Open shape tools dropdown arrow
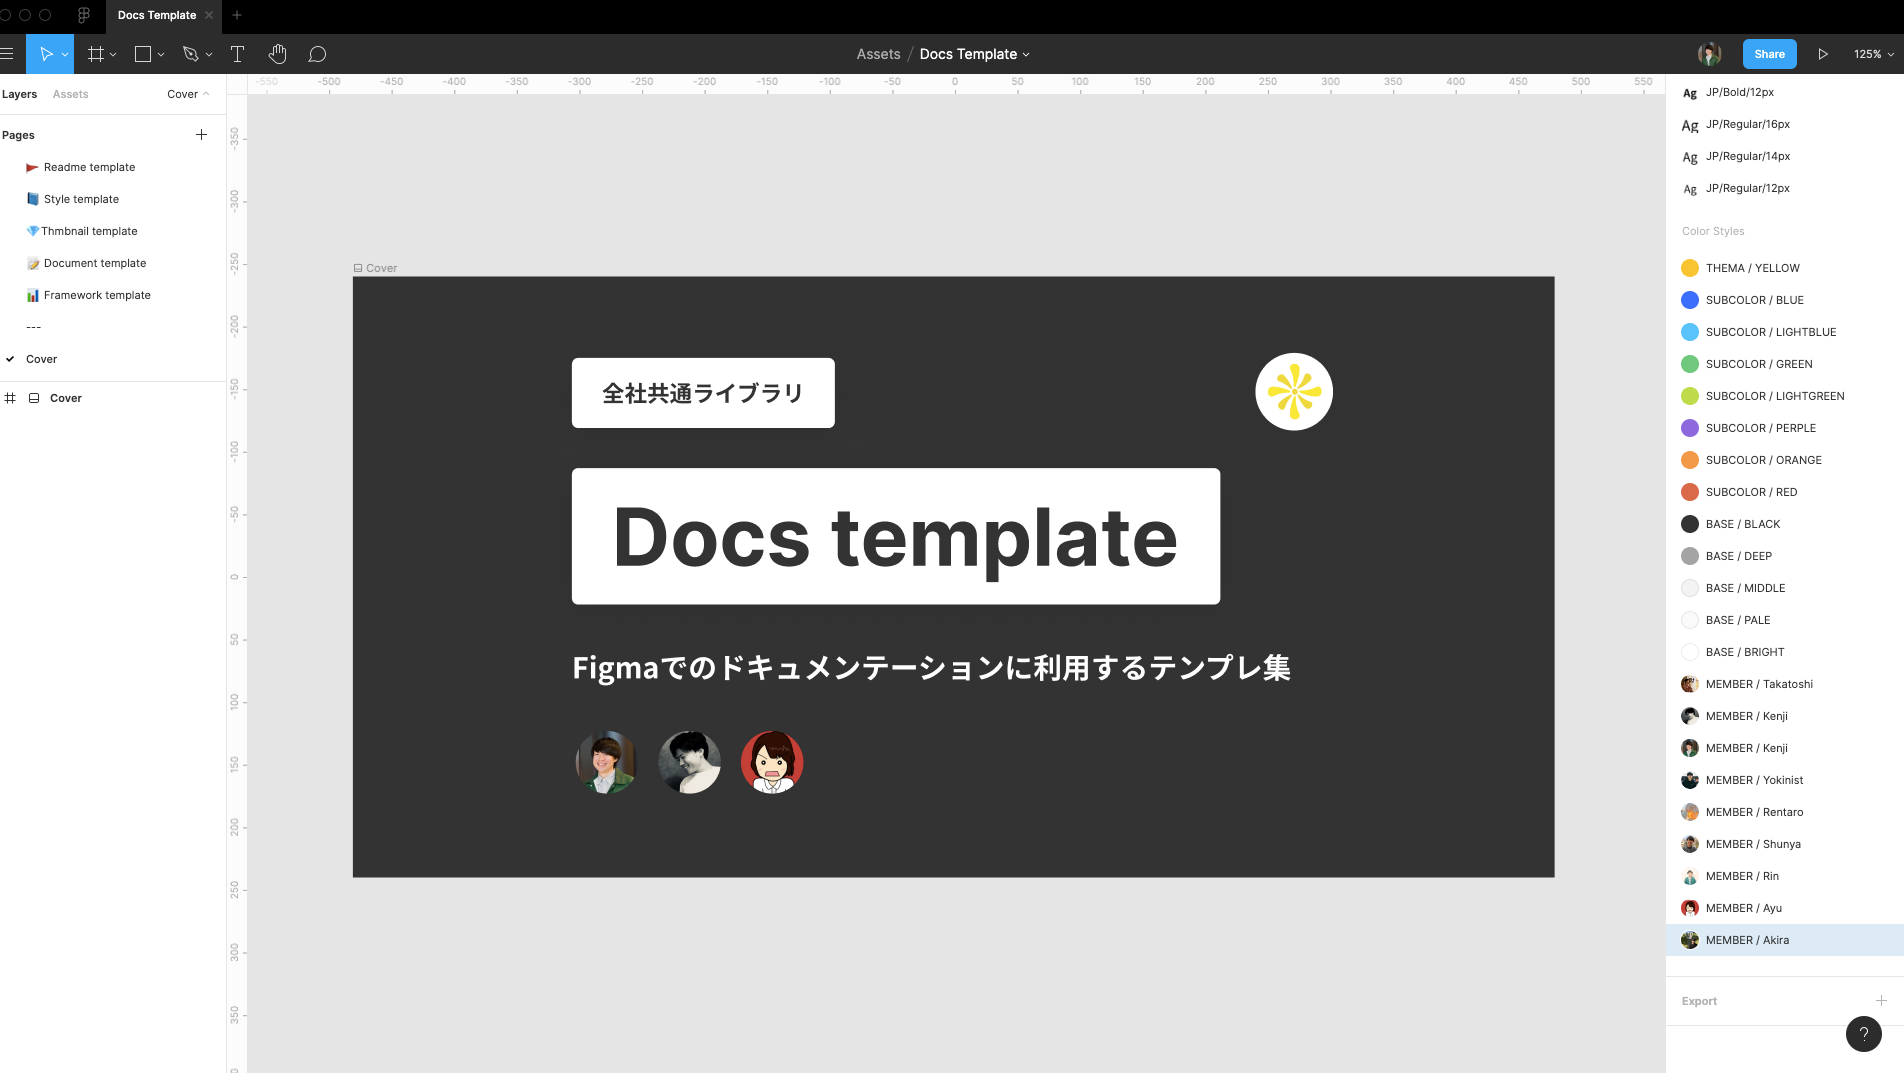 161,55
